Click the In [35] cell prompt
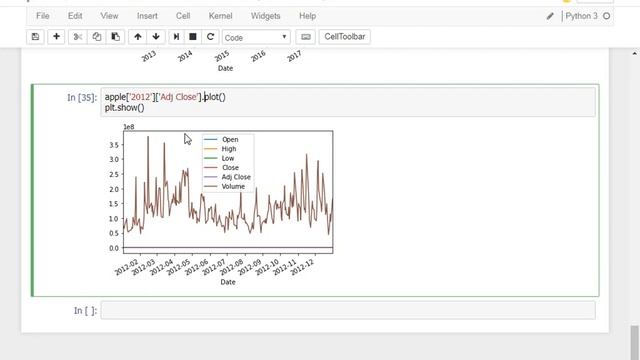The width and height of the screenshot is (640, 360). coord(82,98)
